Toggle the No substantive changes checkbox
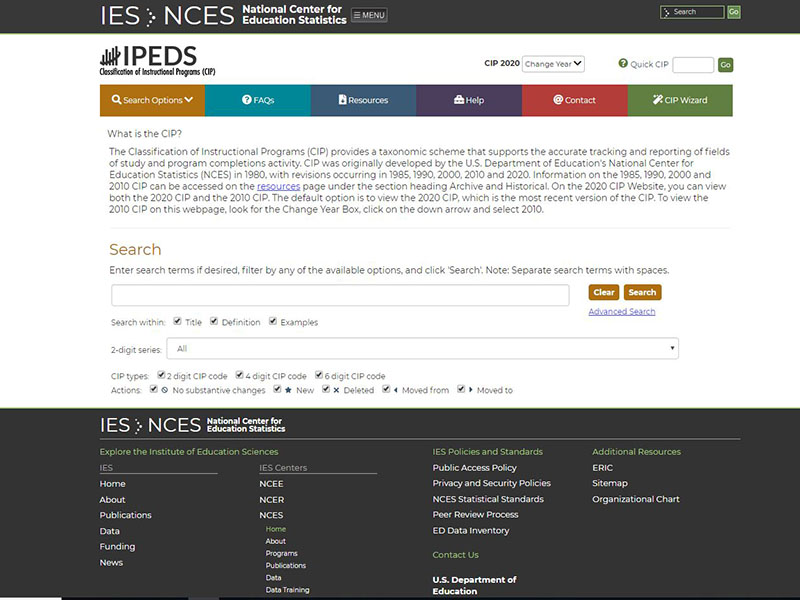Viewport: 800px width, 600px height. coord(154,389)
